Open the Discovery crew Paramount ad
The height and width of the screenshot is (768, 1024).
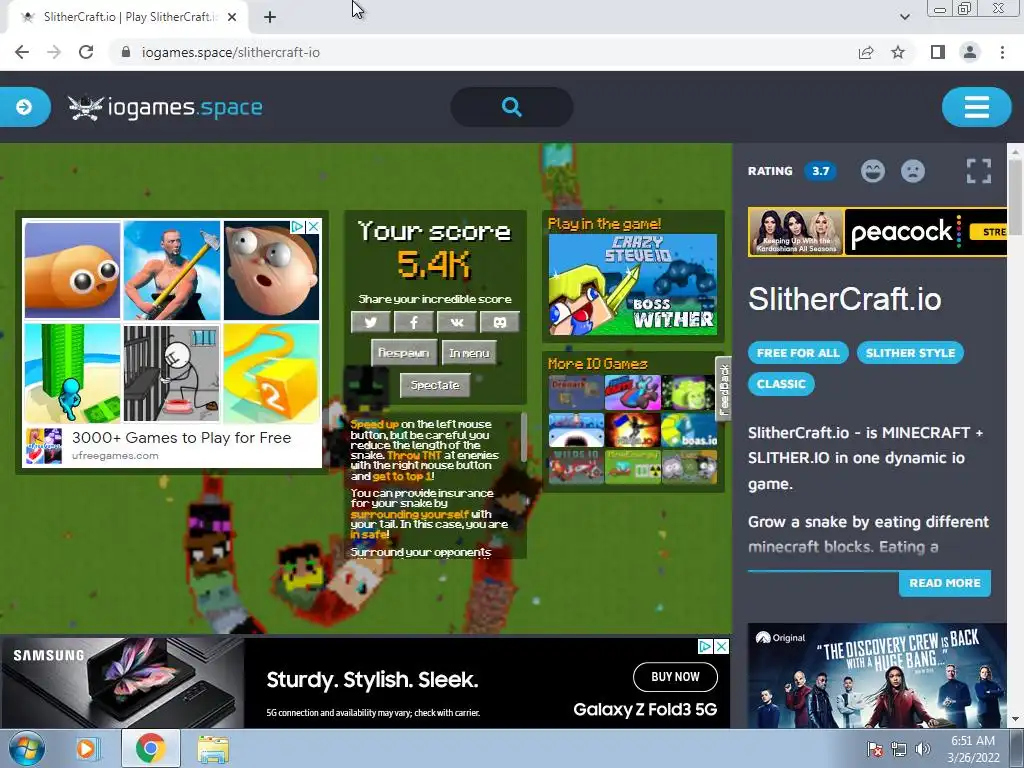pos(877,676)
